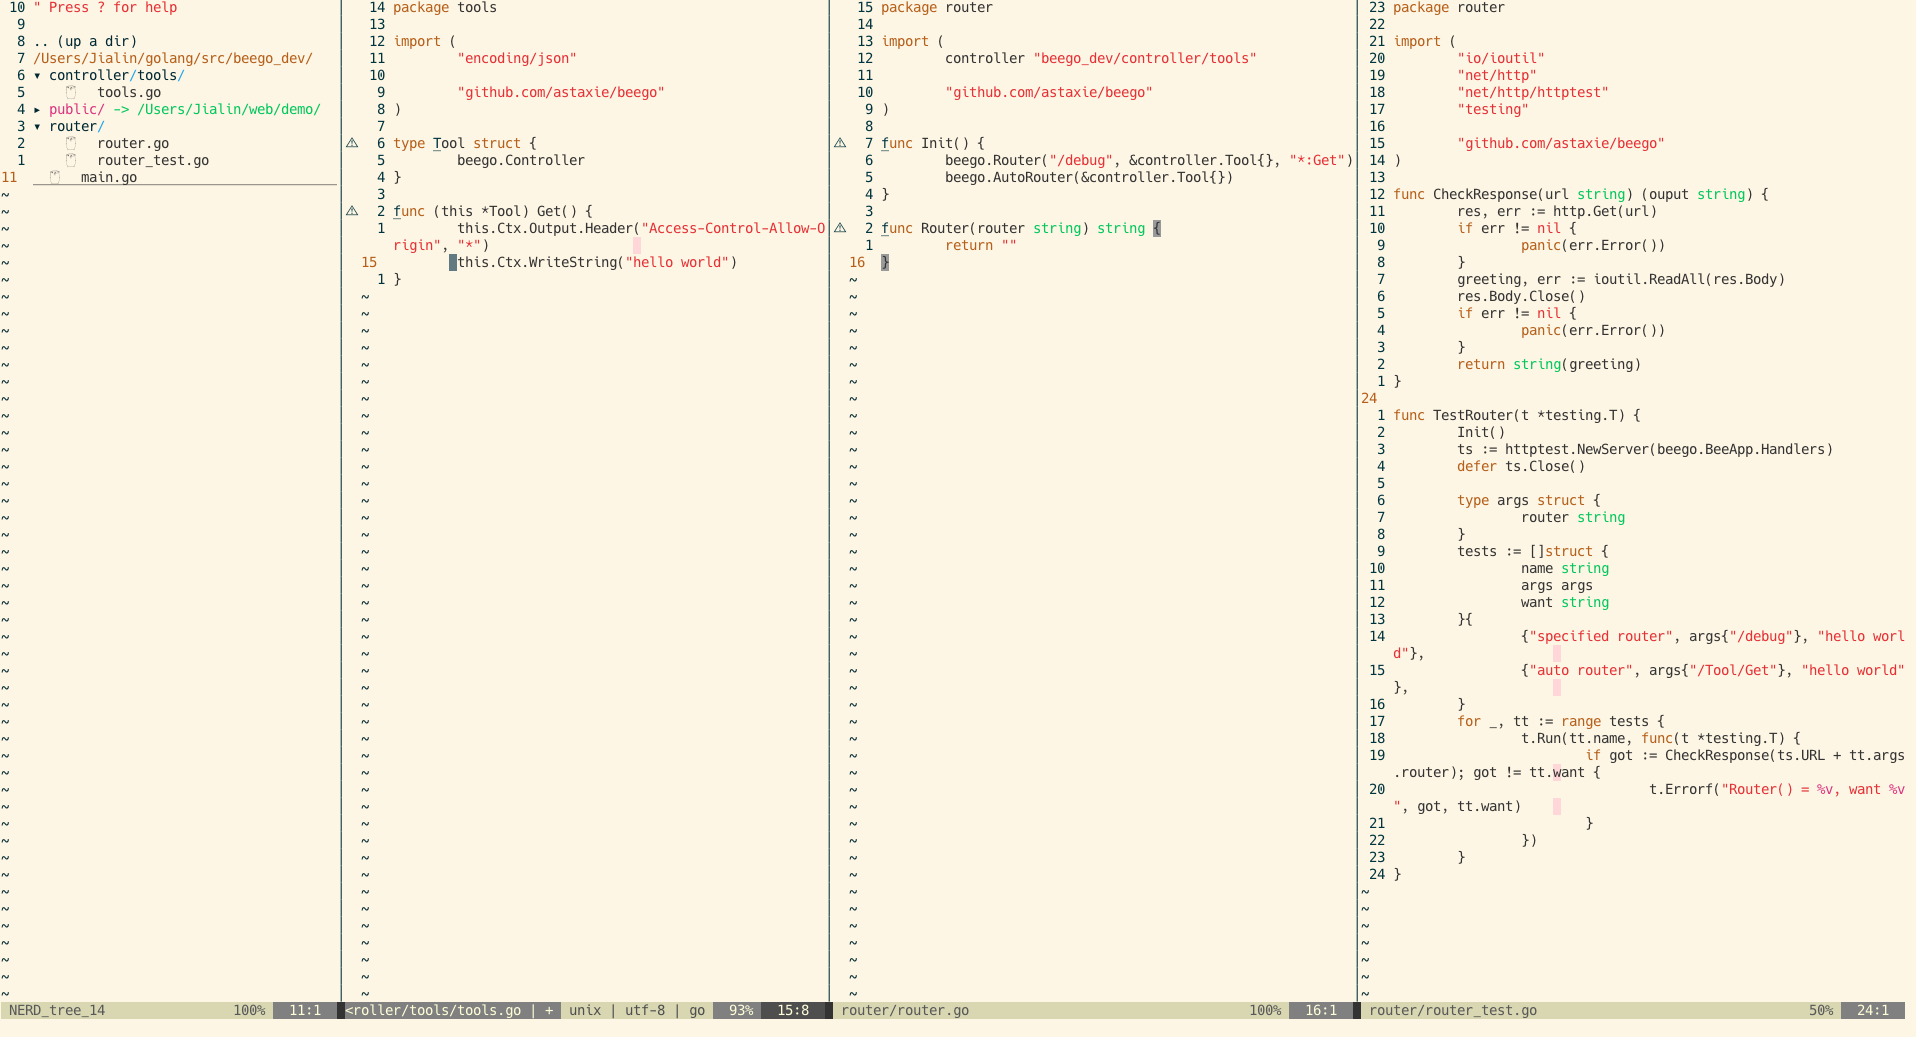The width and height of the screenshot is (1916, 1037).
Task: Click warning marker next to 'func Init()'
Action: 840,143
